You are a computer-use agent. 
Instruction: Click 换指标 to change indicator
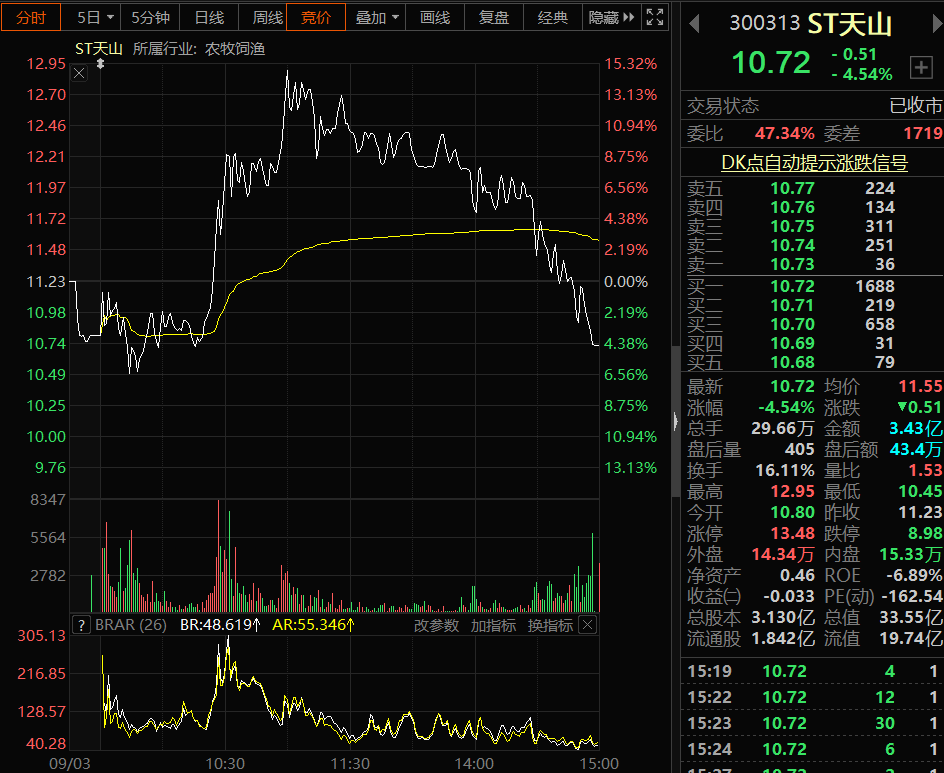point(550,625)
